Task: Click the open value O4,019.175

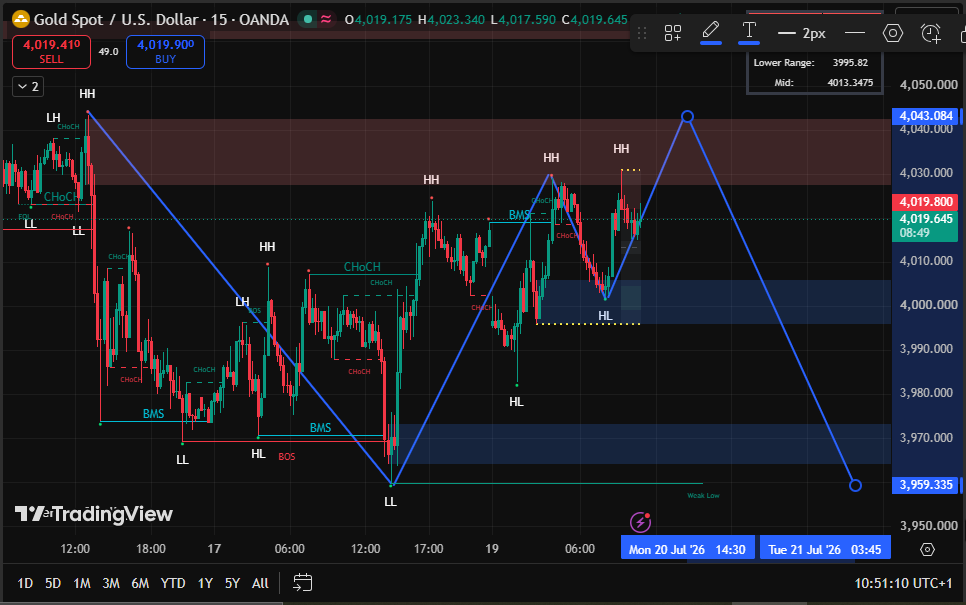Action: tap(378, 20)
